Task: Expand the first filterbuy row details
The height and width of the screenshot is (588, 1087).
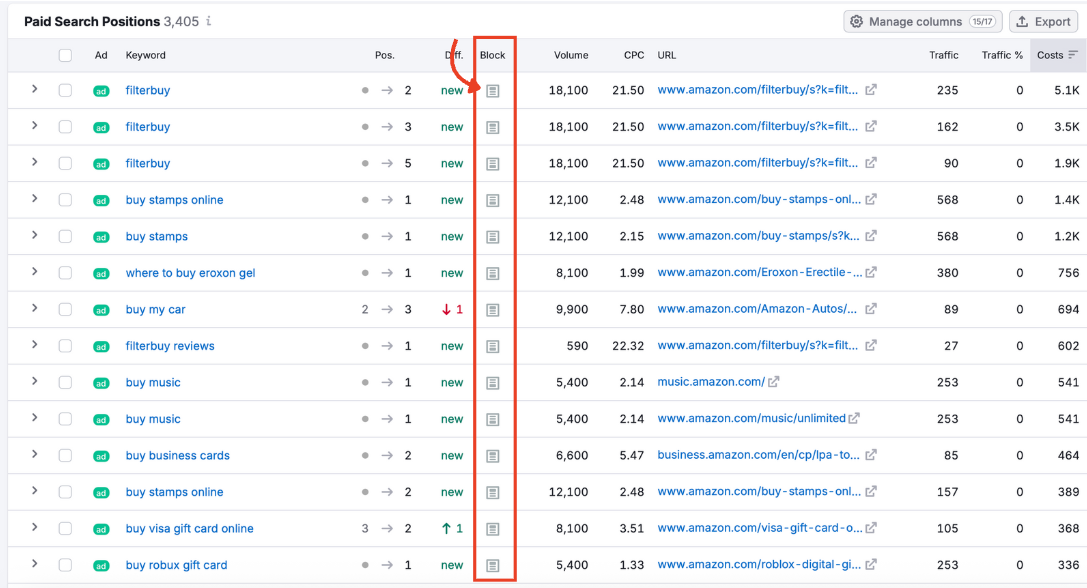Action: pyautogui.click(x=34, y=90)
